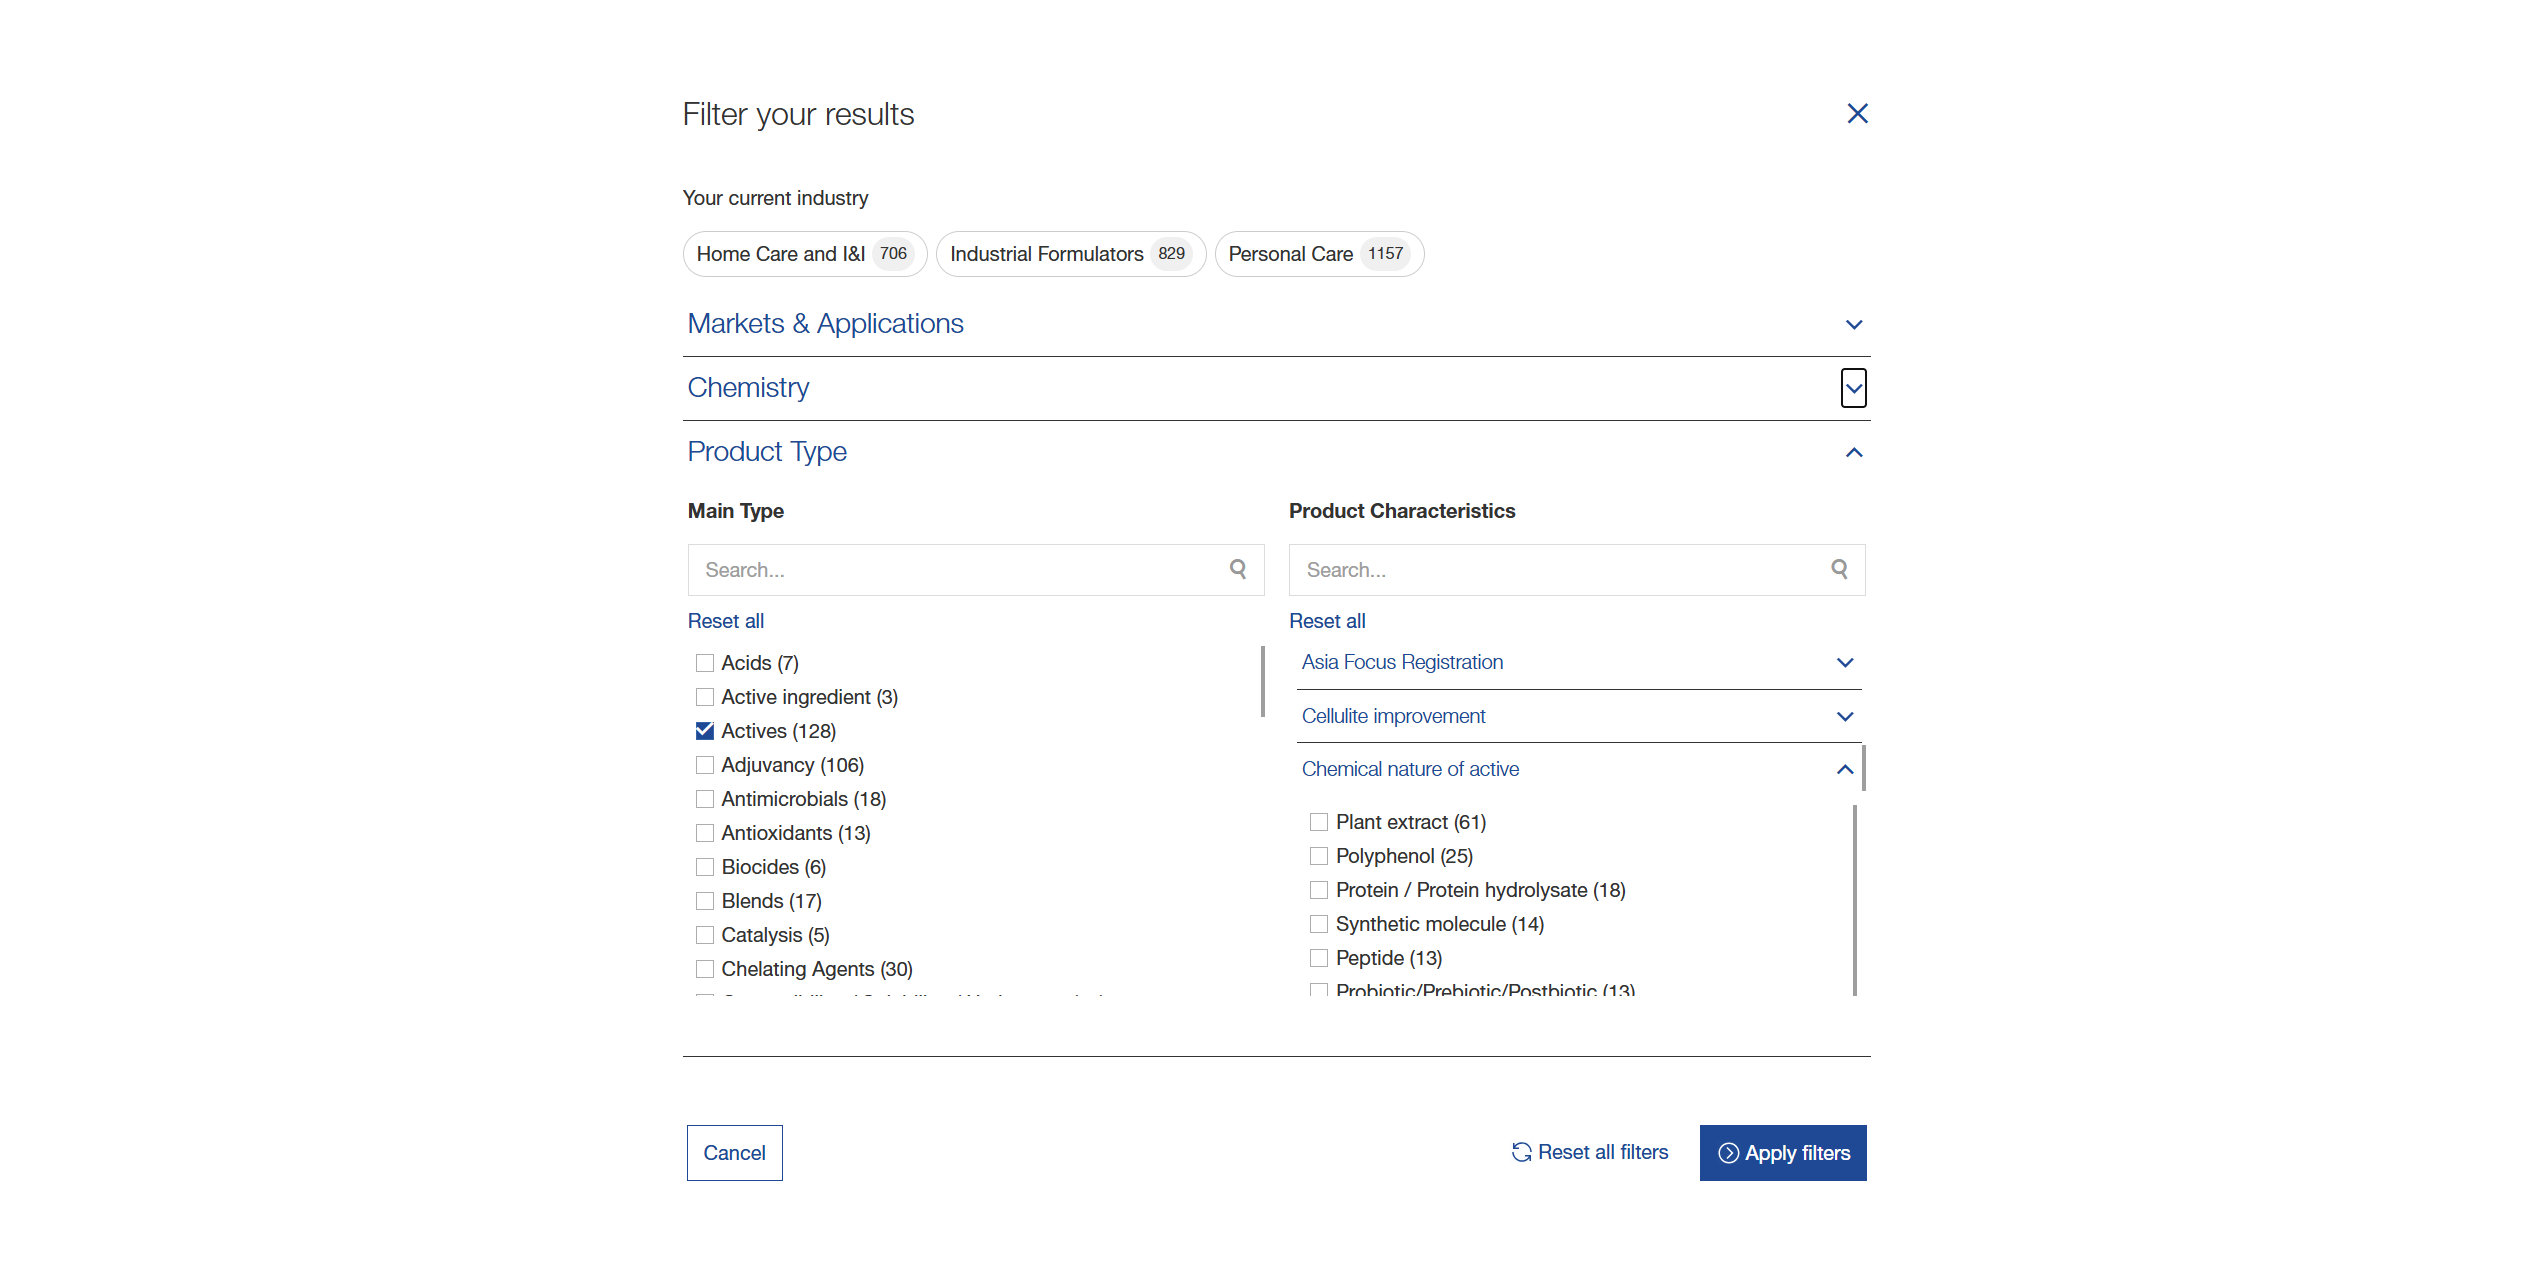Expand Asia Focus Registration group
This screenshot has height=1263, width=2547.
(1844, 662)
